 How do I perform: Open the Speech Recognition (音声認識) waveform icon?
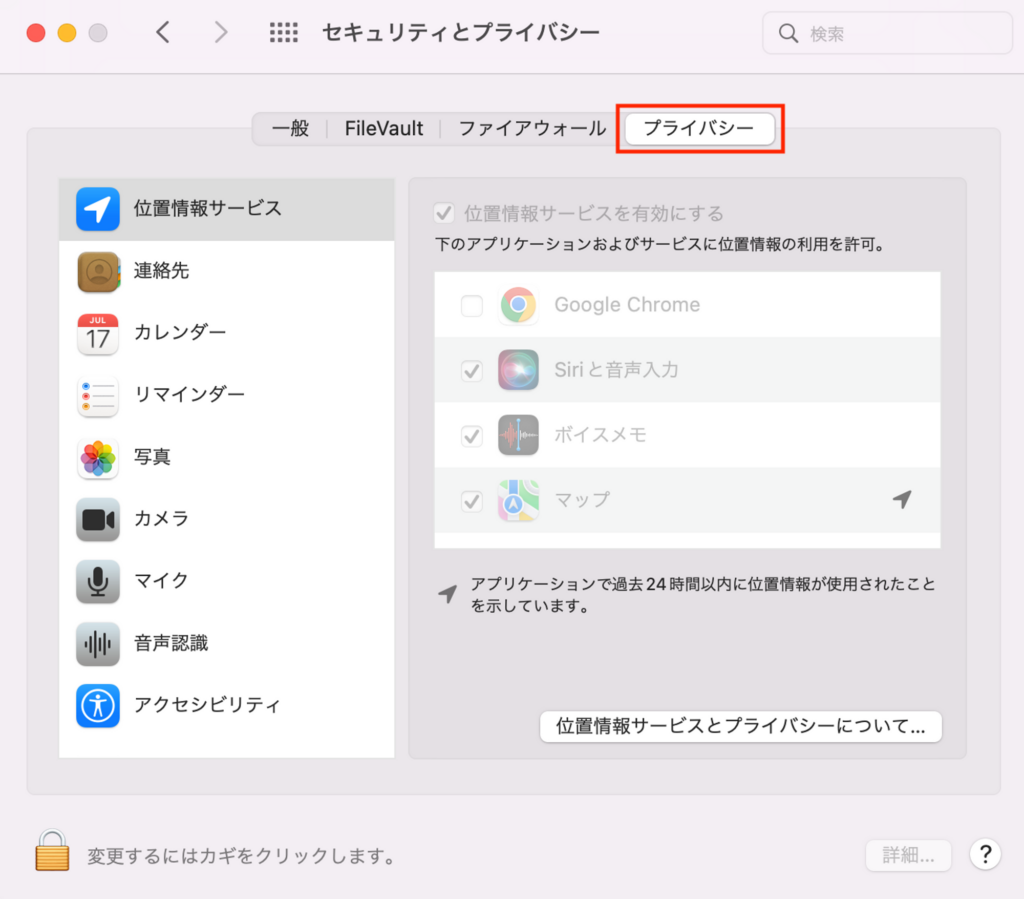click(x=97, y=643)
